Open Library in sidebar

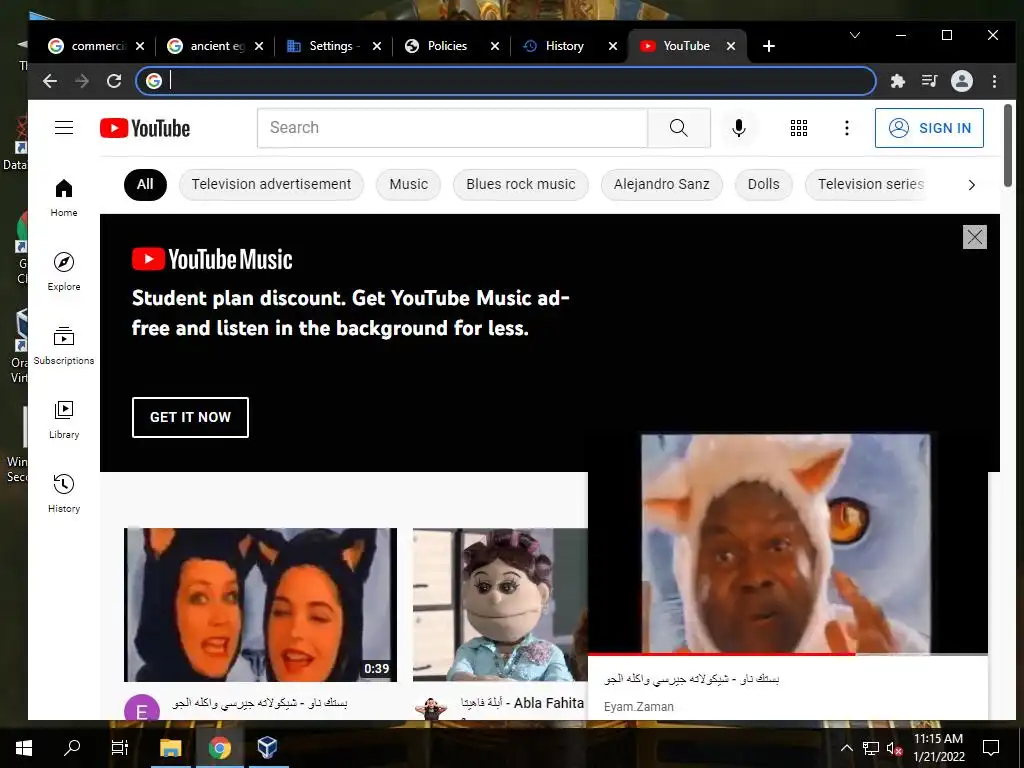tap(64, 419)
